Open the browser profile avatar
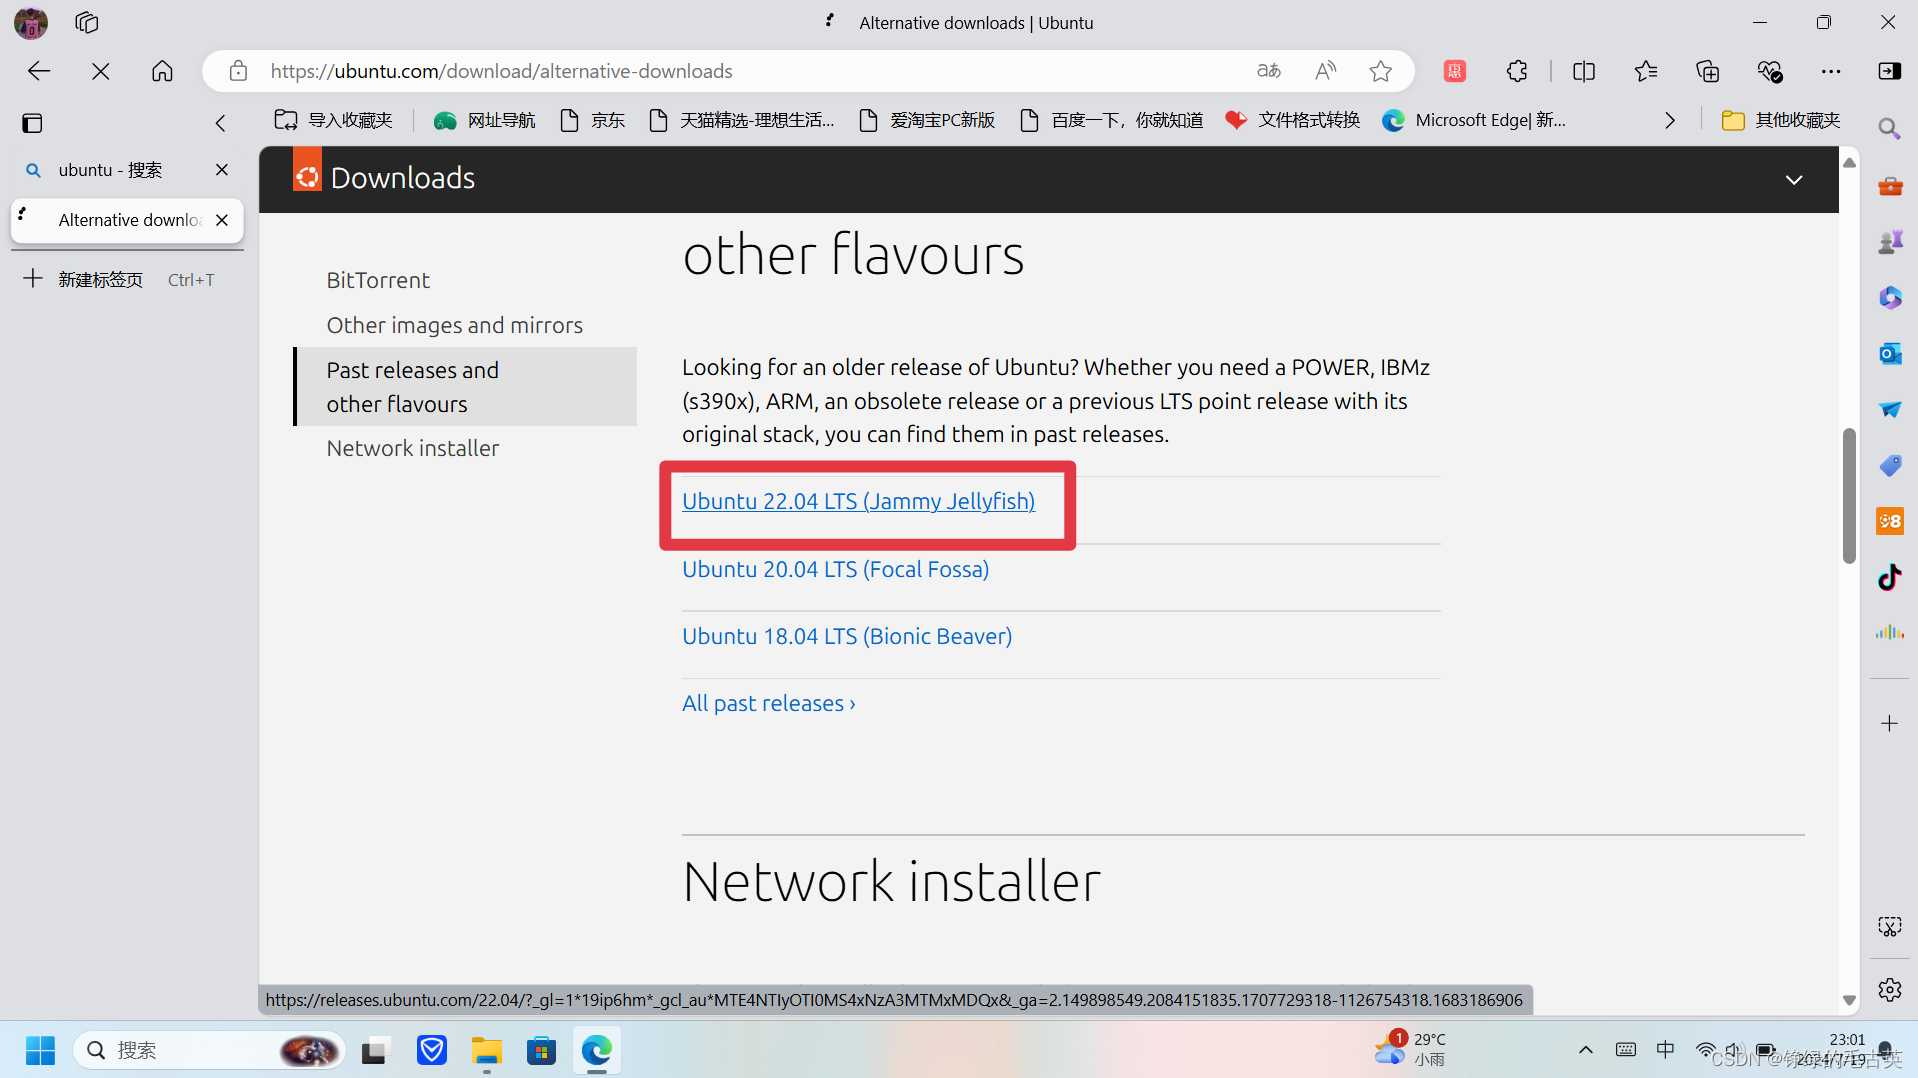This screenshot has height=1078, width=1918. point(31,22)
